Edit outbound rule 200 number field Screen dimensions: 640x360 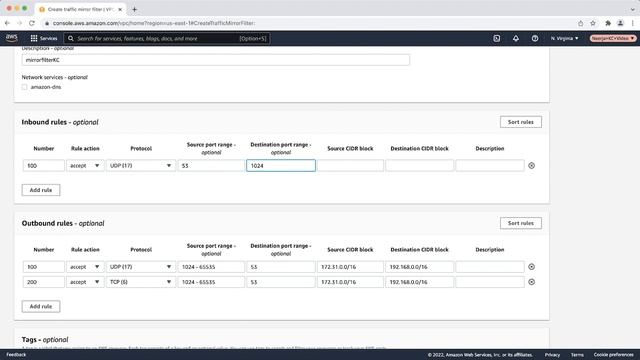tap(43, 282)
